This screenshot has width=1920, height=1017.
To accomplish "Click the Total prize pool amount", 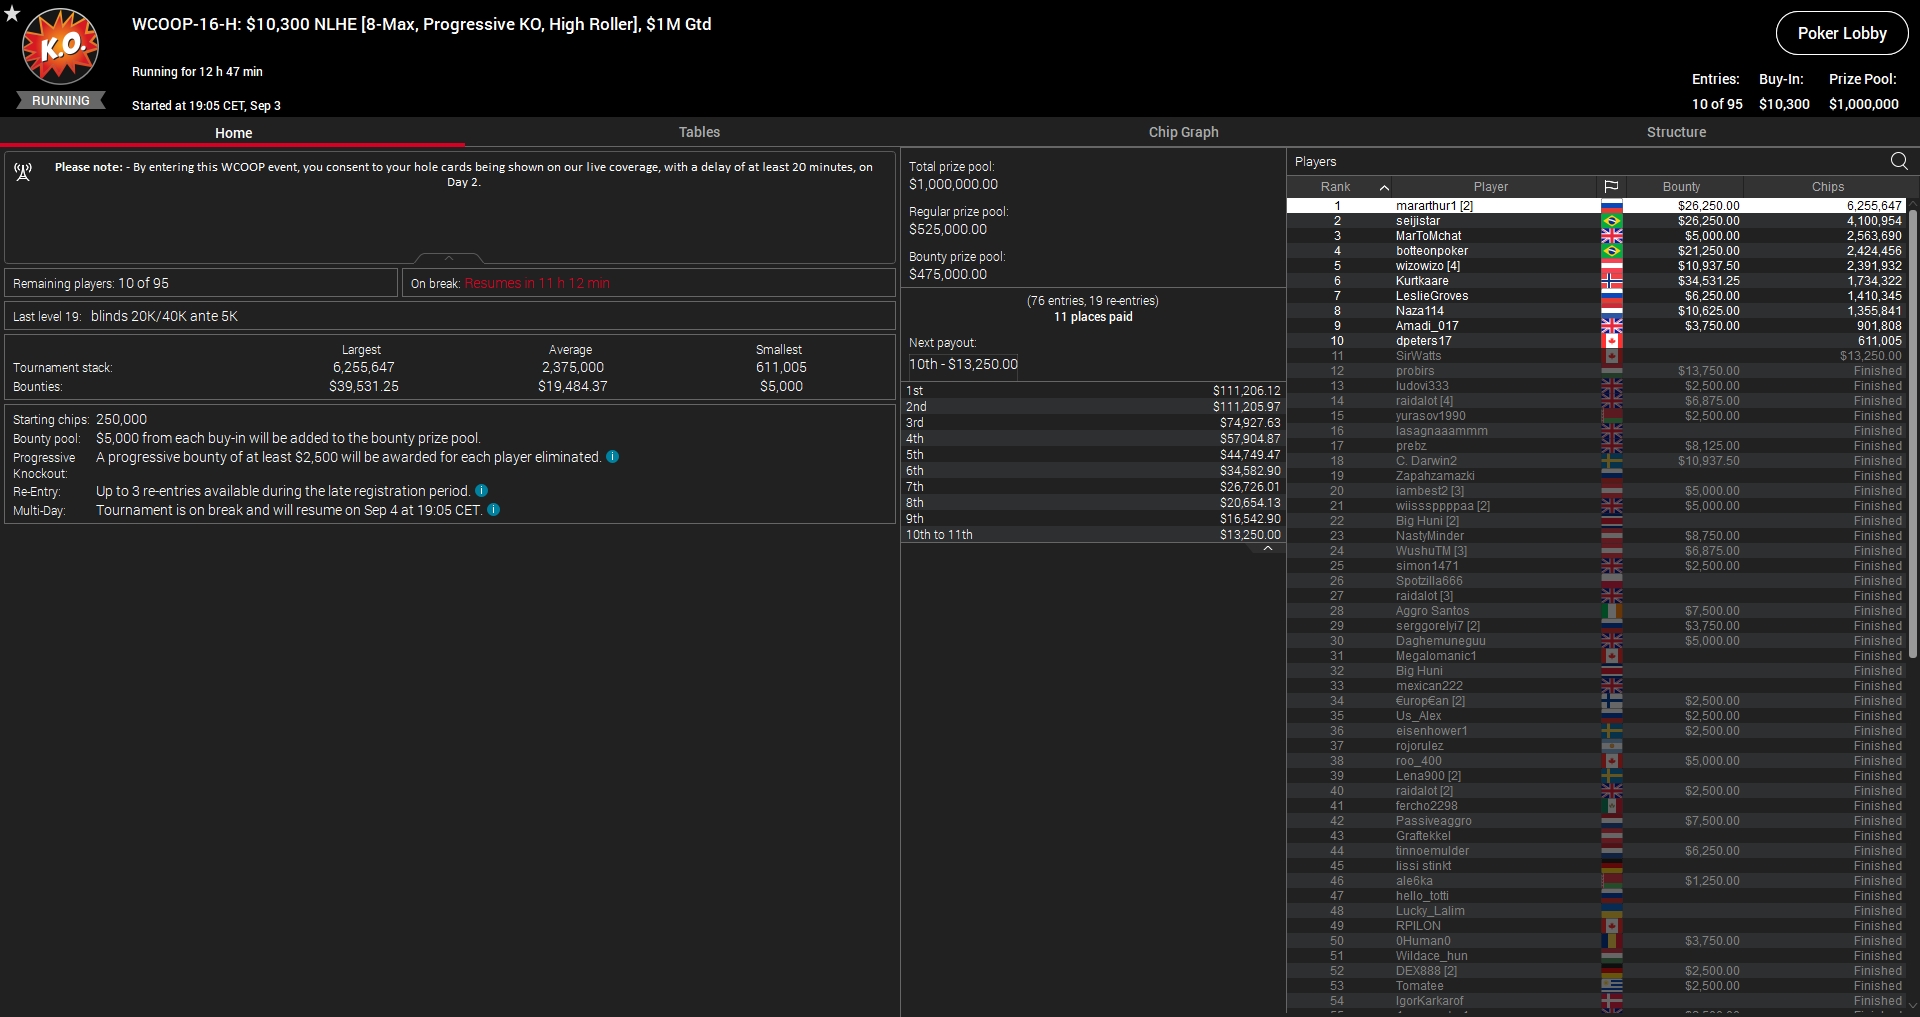I will coord(953,184).
